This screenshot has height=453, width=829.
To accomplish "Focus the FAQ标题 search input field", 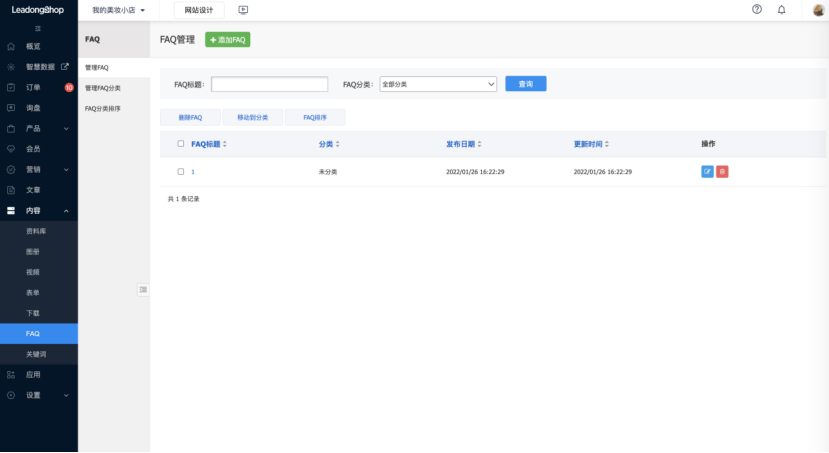I will point(270,84).
